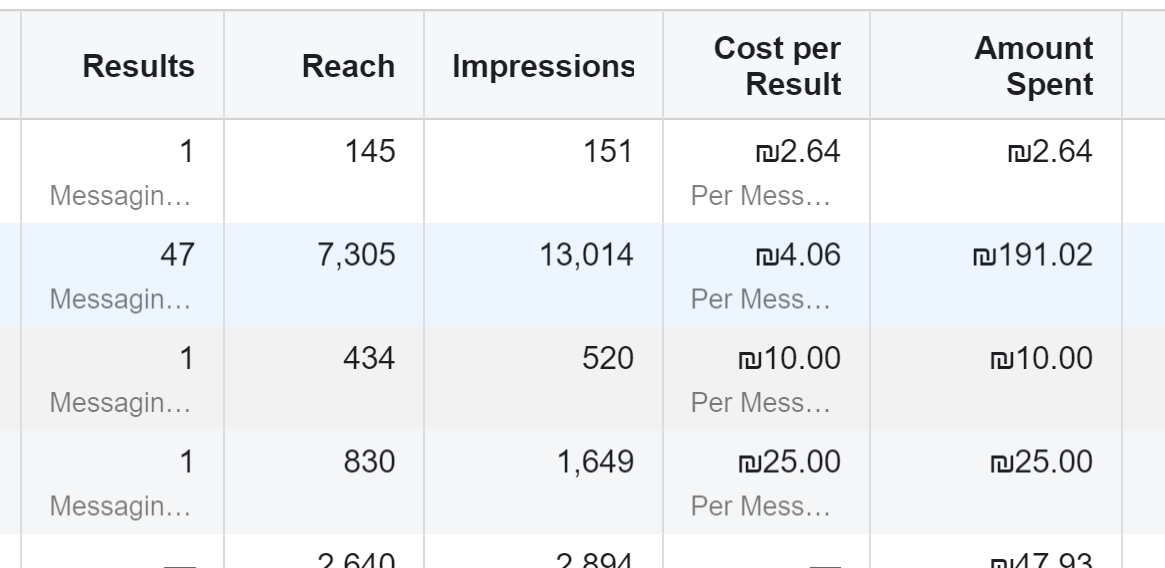Image resolution: width=1165 pixels, height=568 pixels.
Task: Select the impressions value 13,014
Action: click(x=586, y=255)
